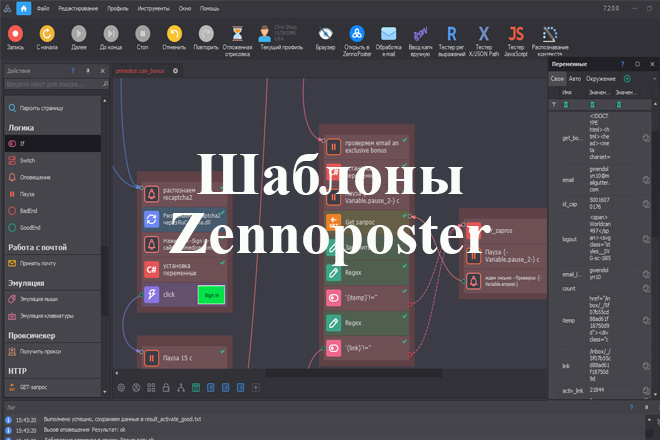
Task: Go to the home start page icon
Action: pos(24,8)
